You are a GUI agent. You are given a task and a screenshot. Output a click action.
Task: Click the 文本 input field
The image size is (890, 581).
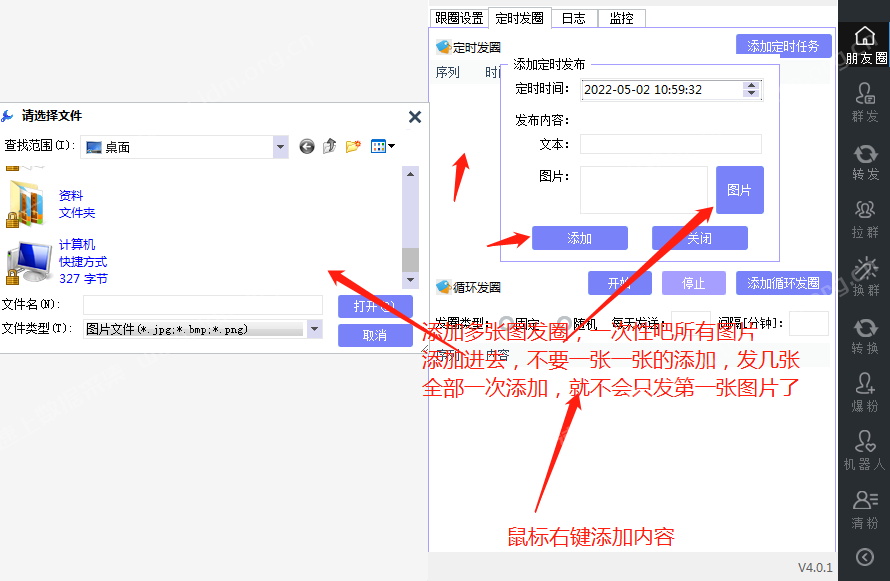(670, 144)
